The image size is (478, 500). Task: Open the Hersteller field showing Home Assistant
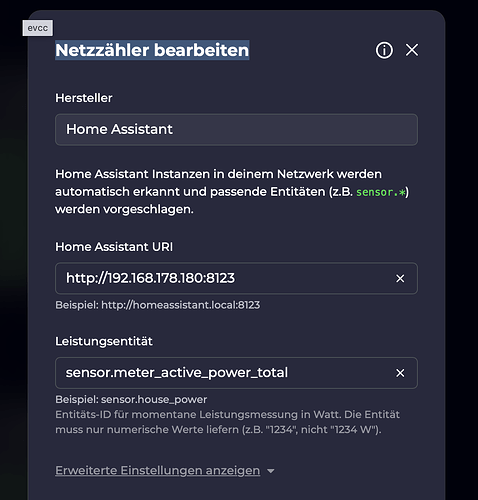(x=236, y=129)
